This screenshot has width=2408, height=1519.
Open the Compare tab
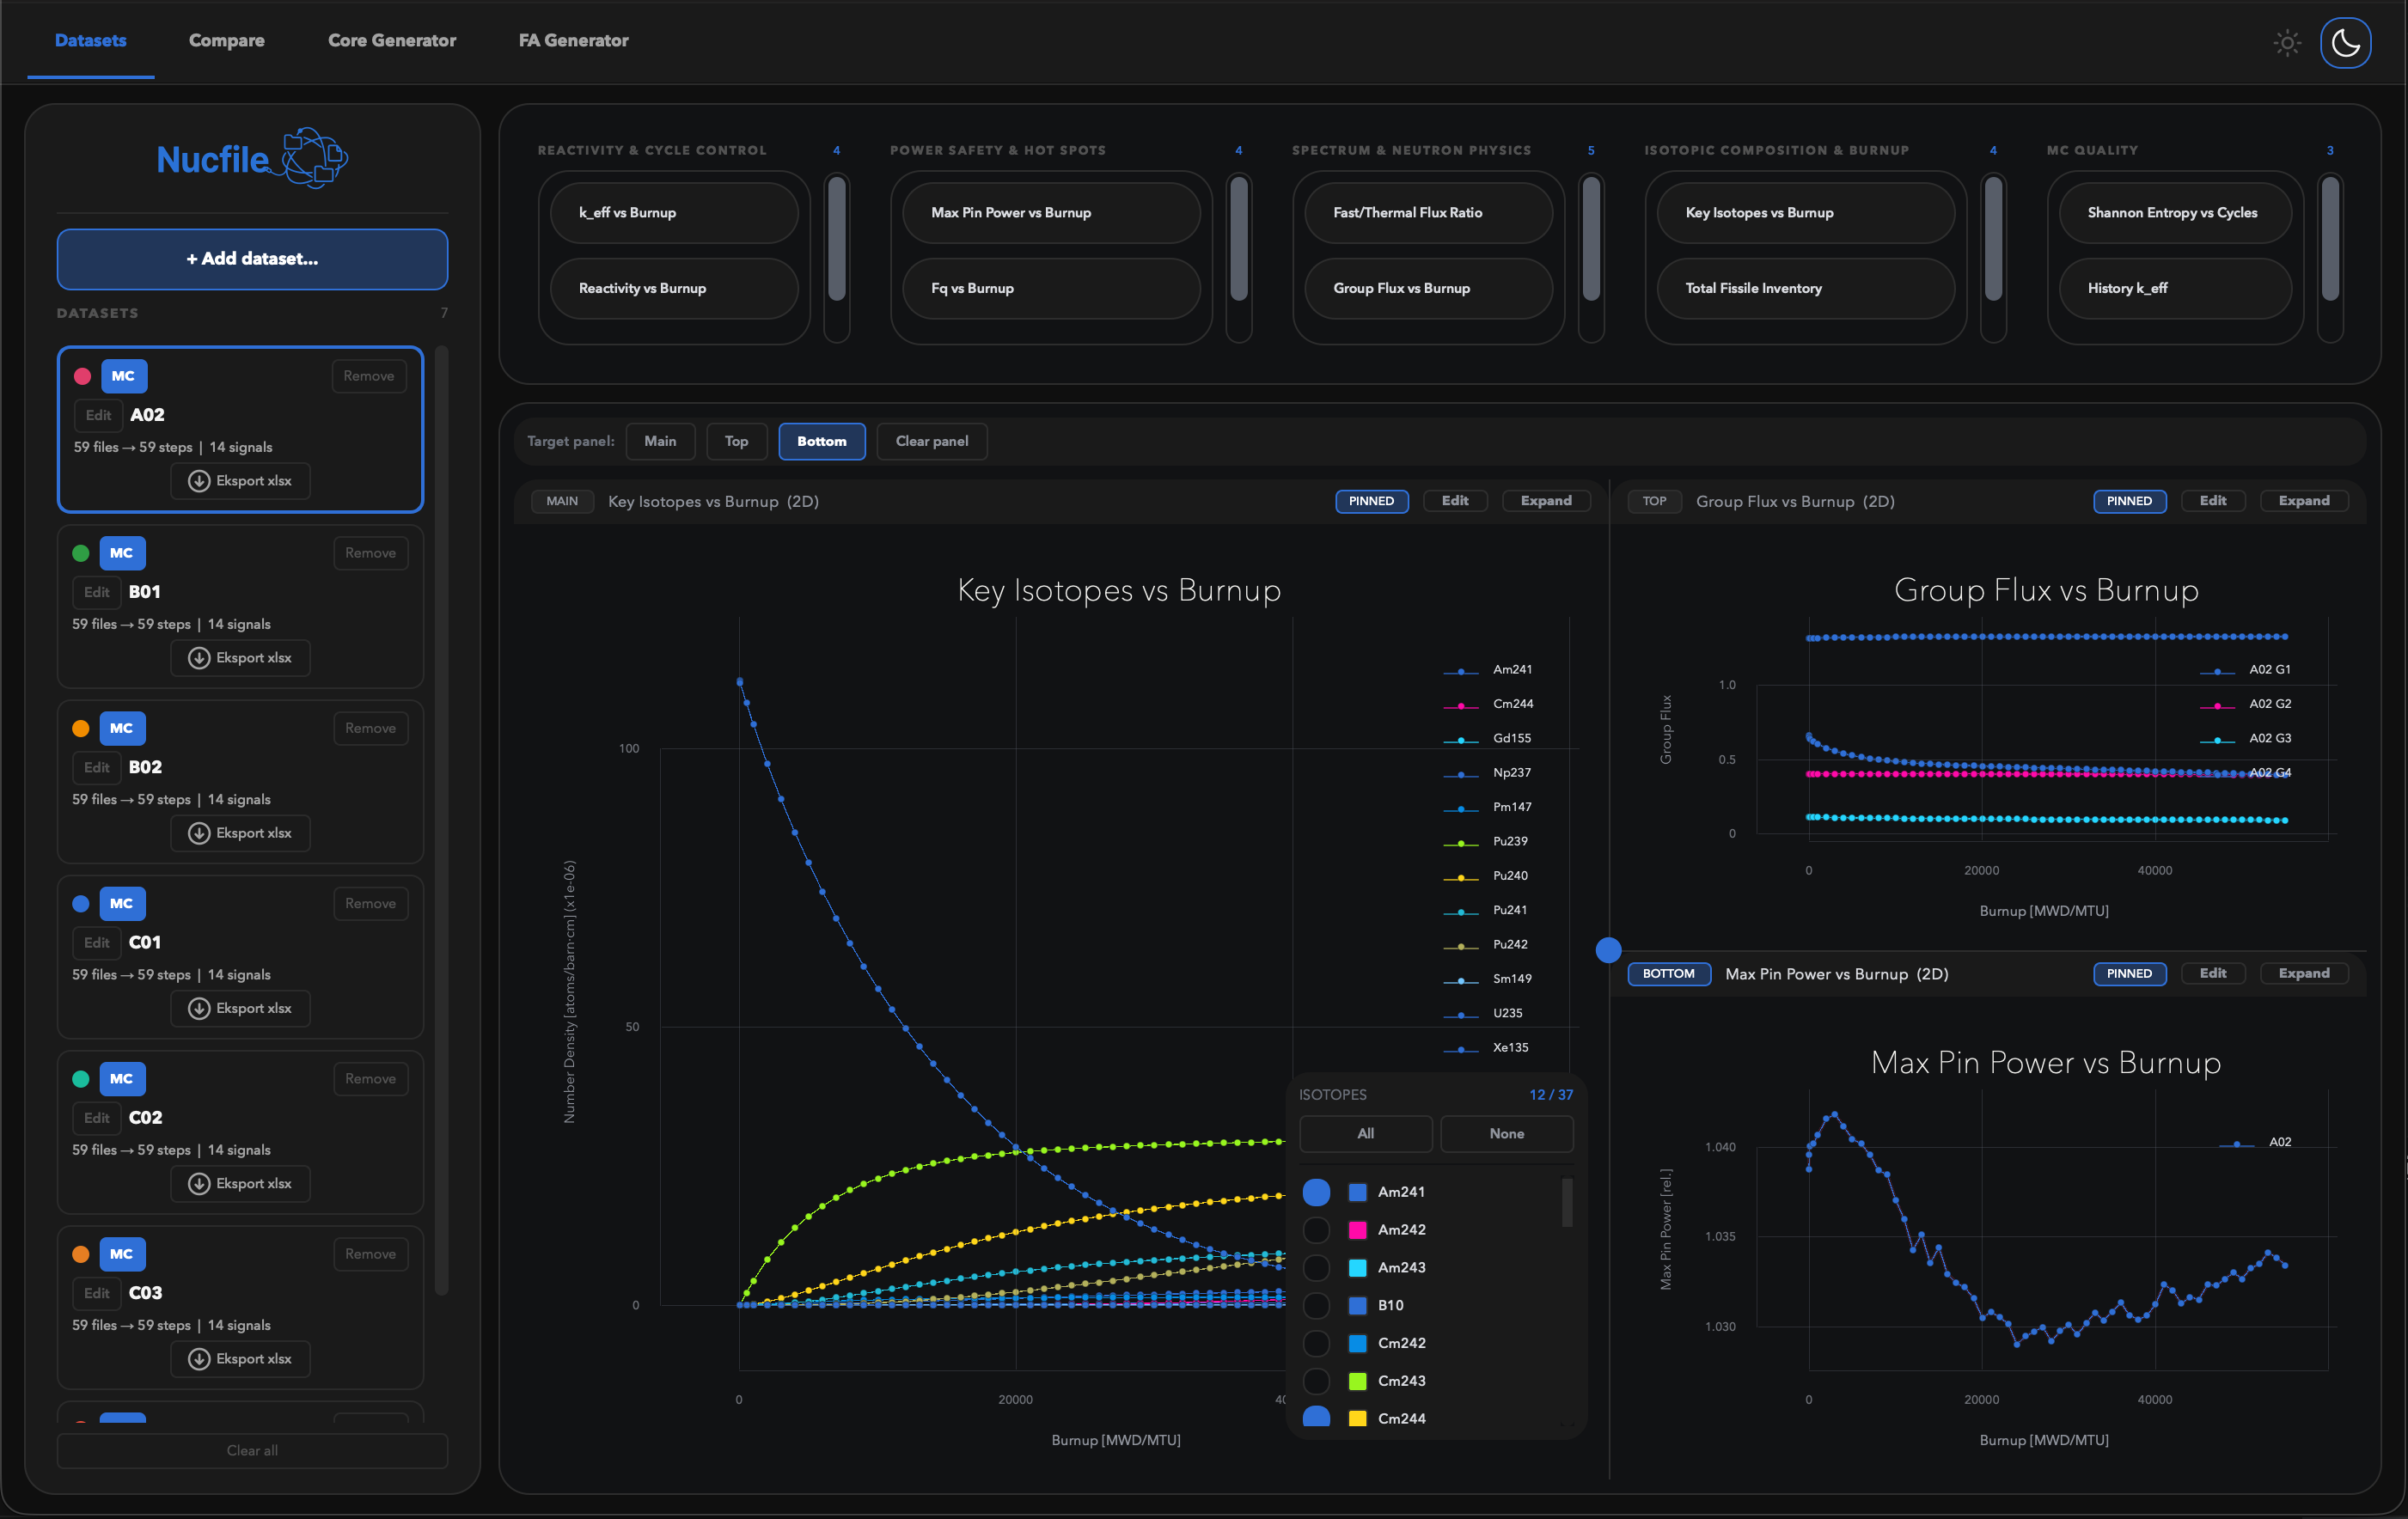coord(227,41)
